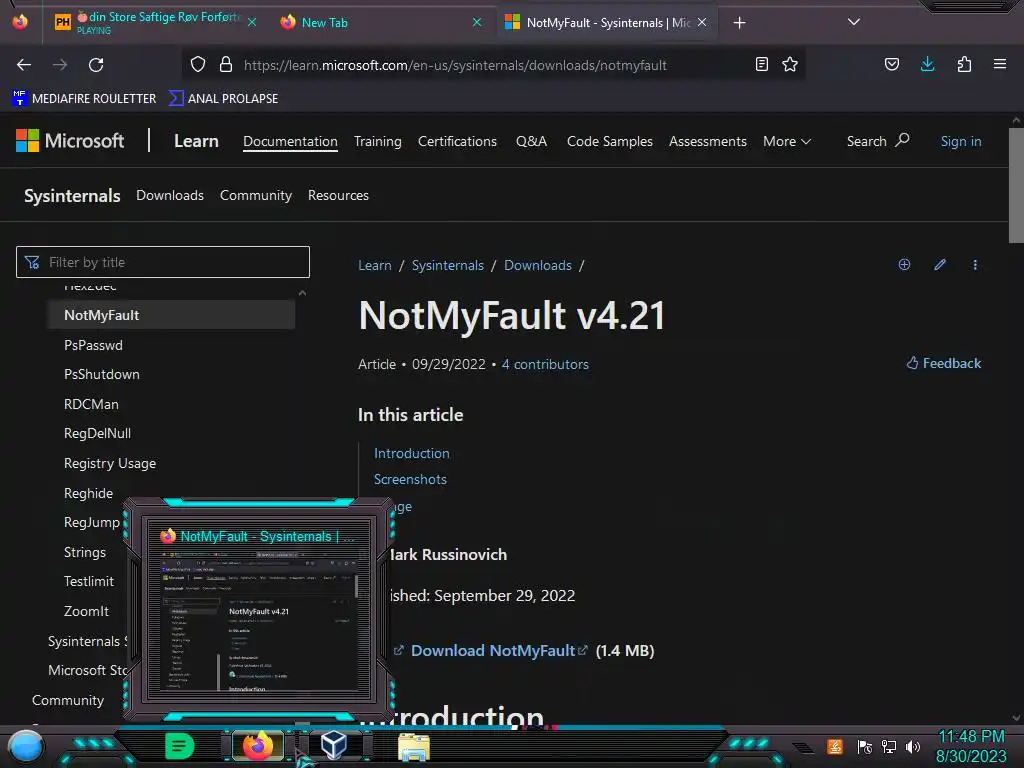This screenshot has width=1024, height=768.
Task: Click the Sysinternals breadcrumb
Action: [447, 265]
